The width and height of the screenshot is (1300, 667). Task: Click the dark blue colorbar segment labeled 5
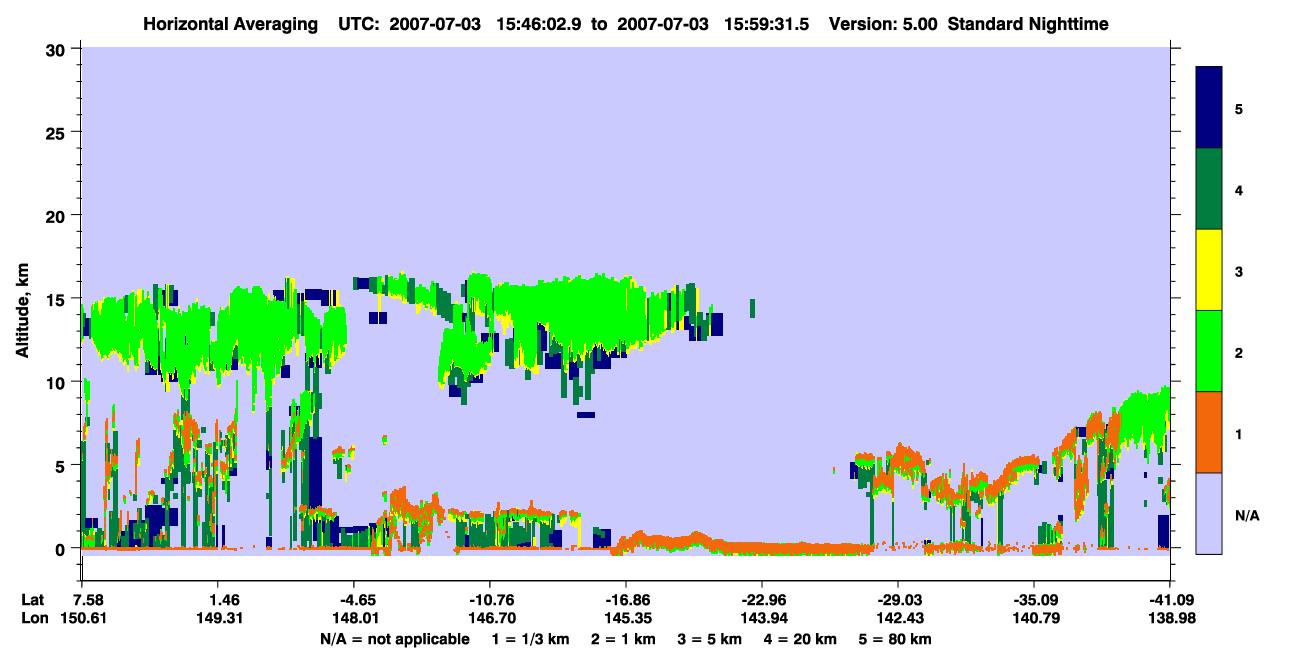[1209, 108]
